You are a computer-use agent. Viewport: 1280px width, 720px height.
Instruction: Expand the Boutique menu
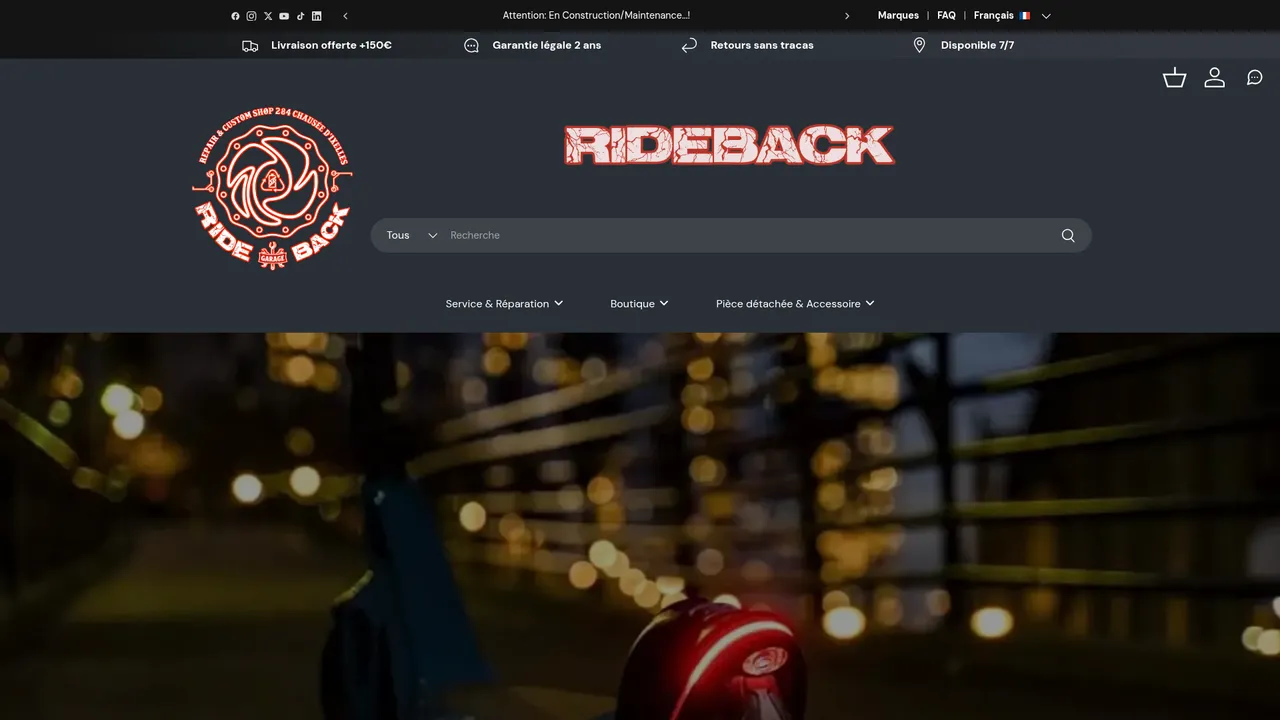point(639,304)
